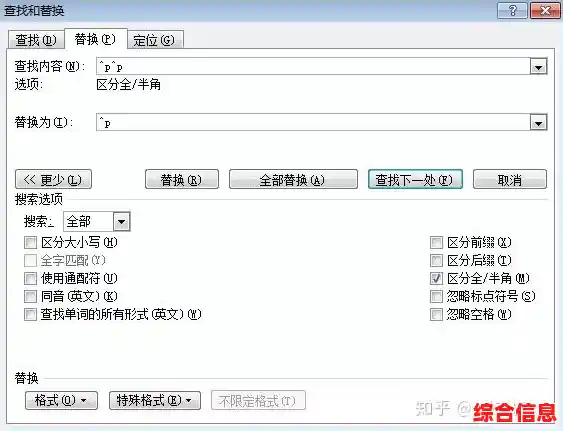
Task: Enable the 区分大小写(H) checkbox
Action: (x=30, y=242)
